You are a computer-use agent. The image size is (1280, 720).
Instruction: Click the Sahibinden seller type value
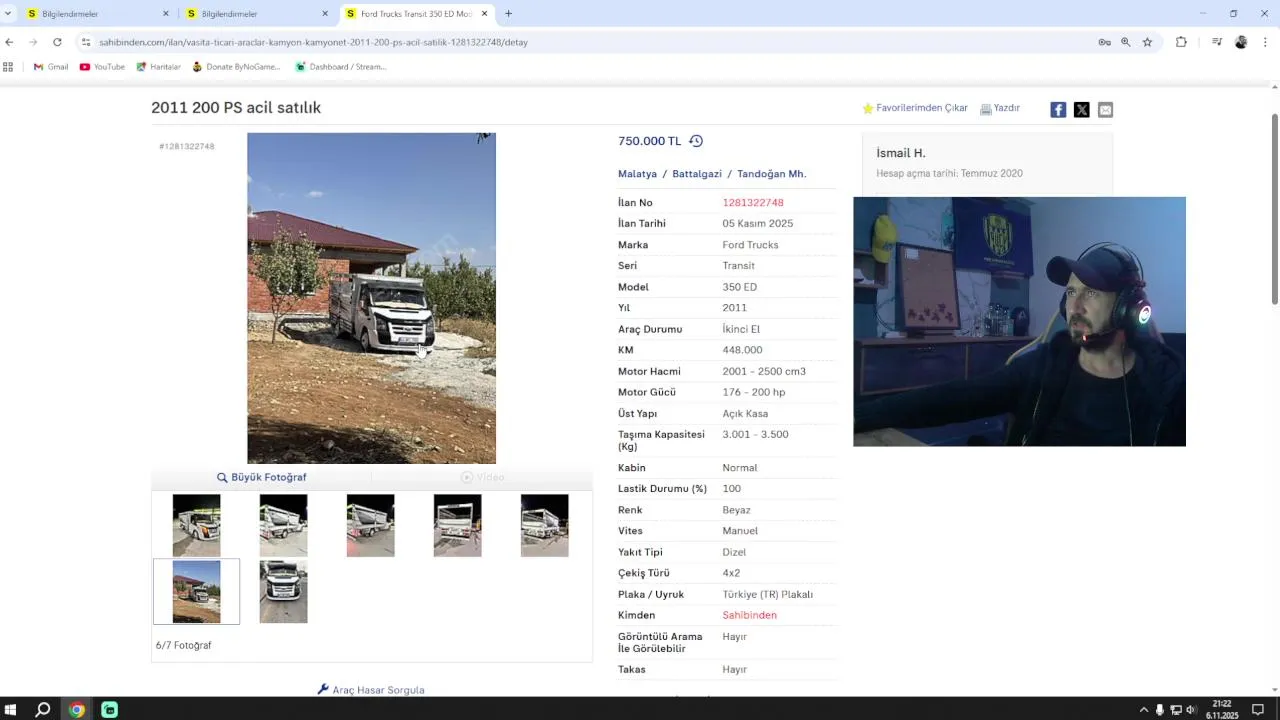(749, 615)
